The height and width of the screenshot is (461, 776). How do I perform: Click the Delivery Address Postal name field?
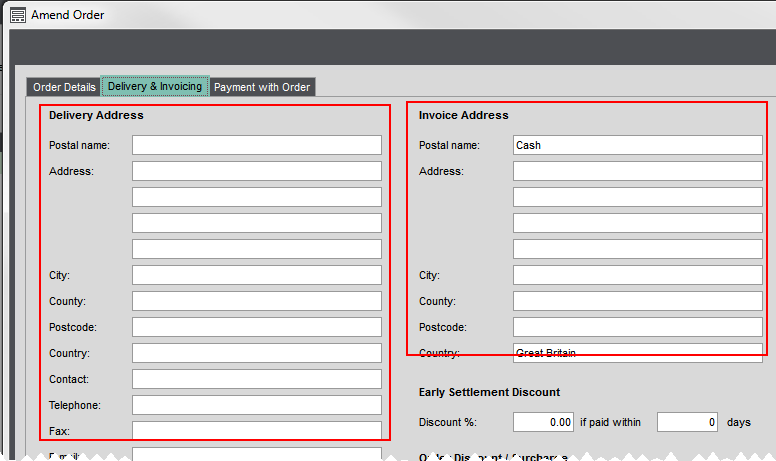click(x=256, y=145)
